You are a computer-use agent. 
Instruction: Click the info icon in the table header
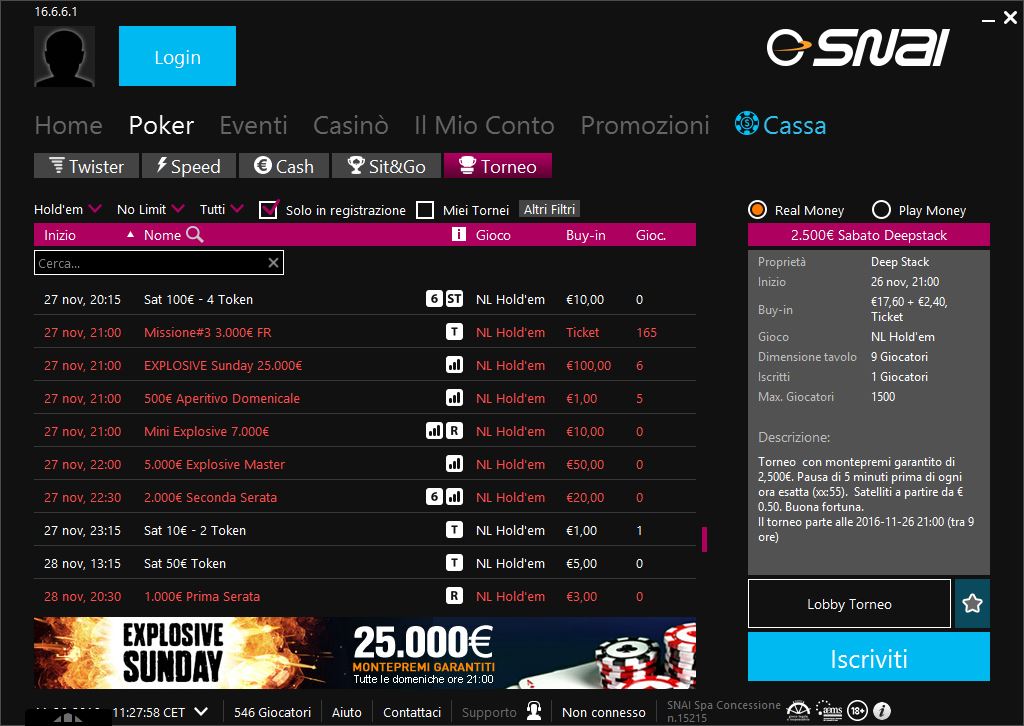(459, 235)
